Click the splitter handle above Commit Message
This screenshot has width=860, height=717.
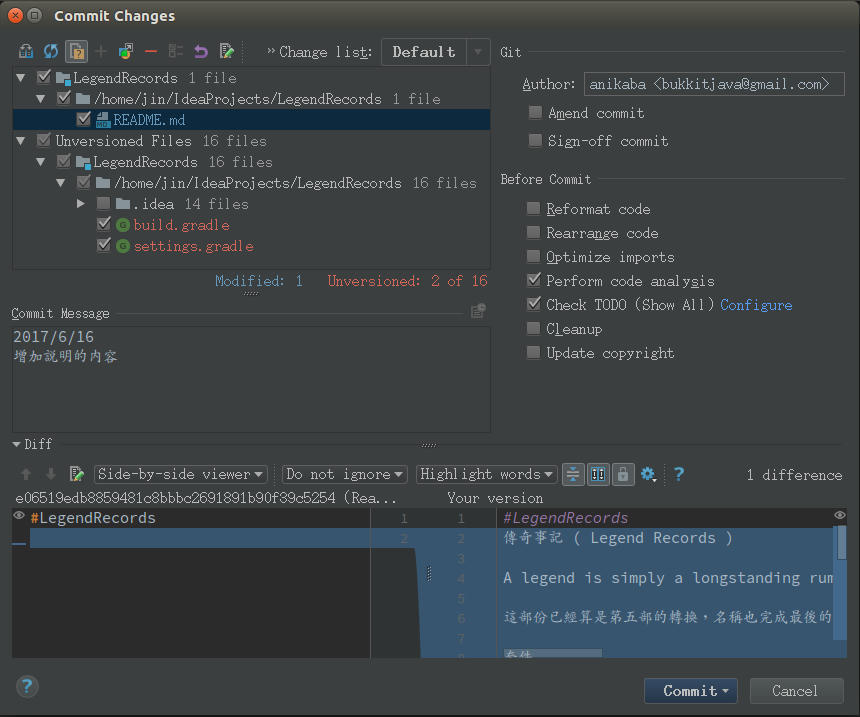pos(251,293)
